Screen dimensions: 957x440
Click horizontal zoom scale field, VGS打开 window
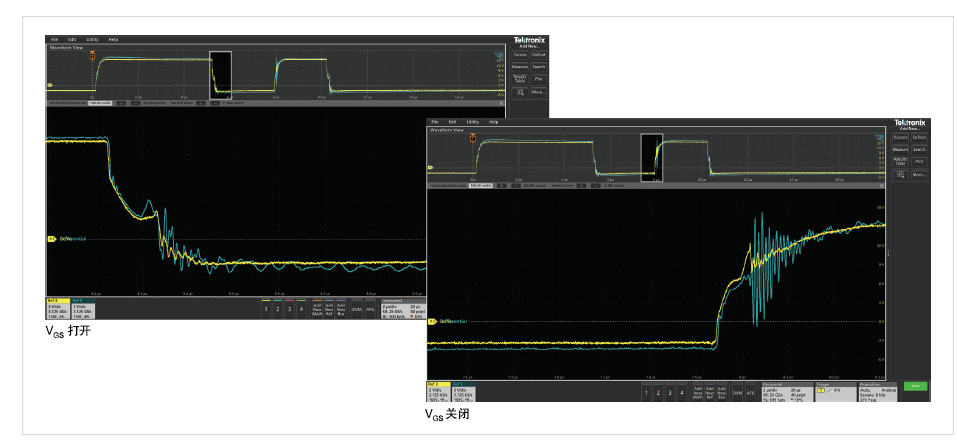coord(100,103)
